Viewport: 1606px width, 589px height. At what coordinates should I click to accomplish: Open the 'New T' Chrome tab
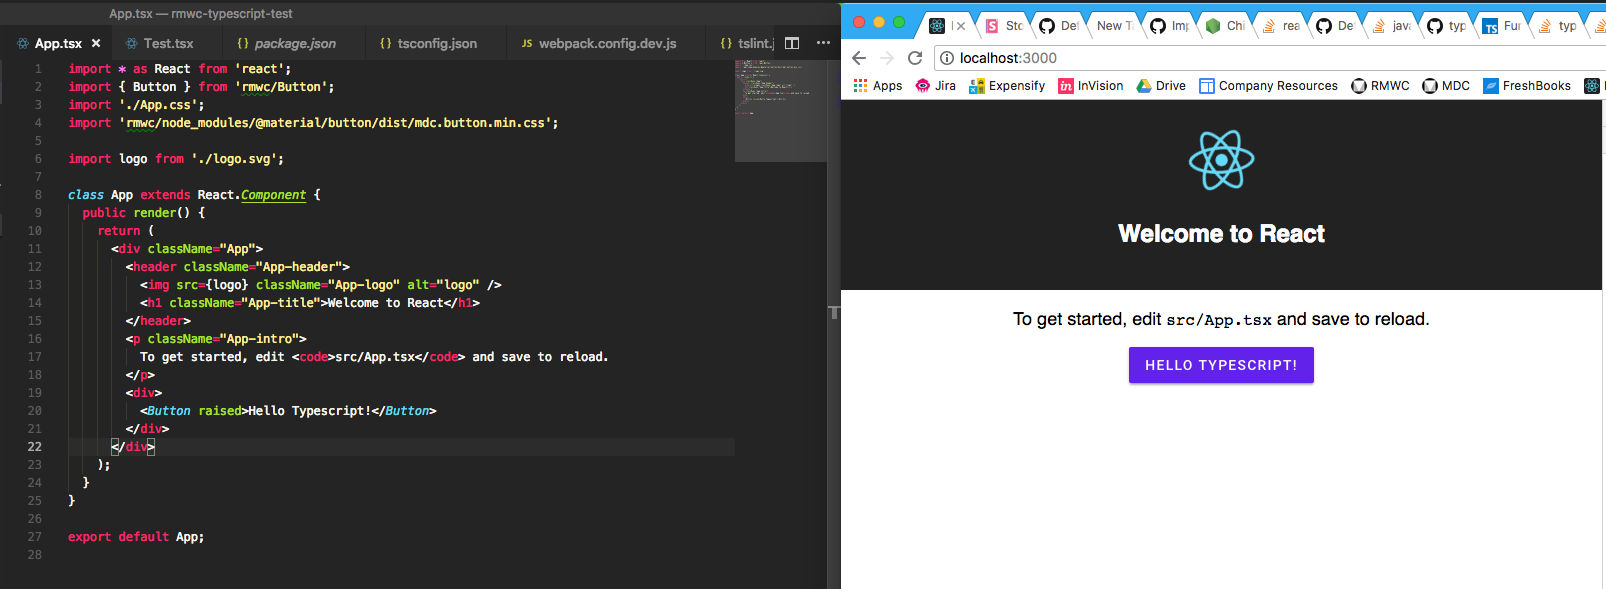tap(1114, 26)
